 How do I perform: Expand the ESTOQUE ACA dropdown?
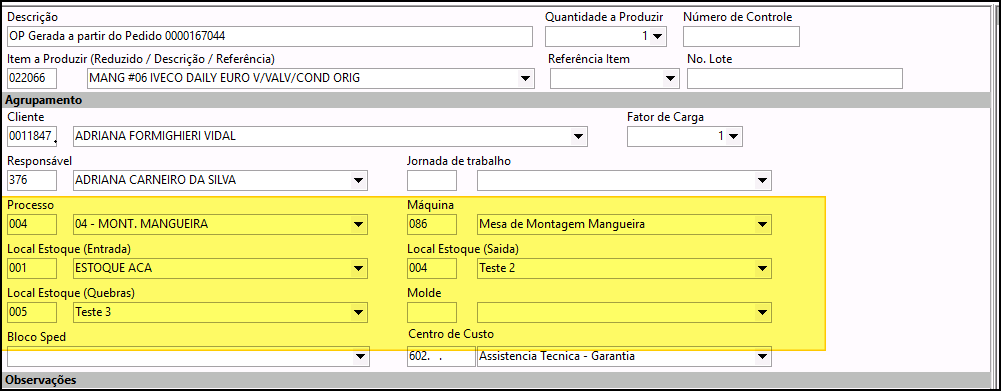click(359, 268)
